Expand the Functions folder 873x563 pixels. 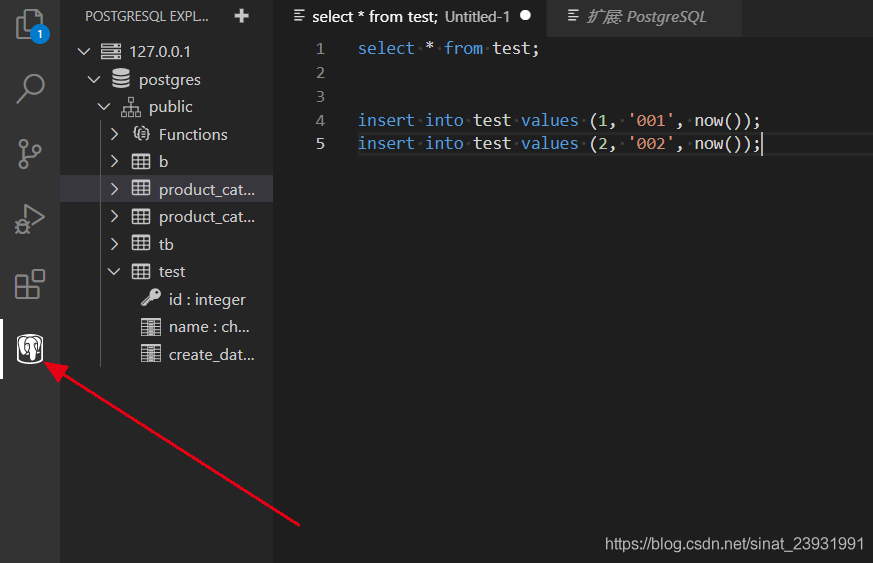114,134
